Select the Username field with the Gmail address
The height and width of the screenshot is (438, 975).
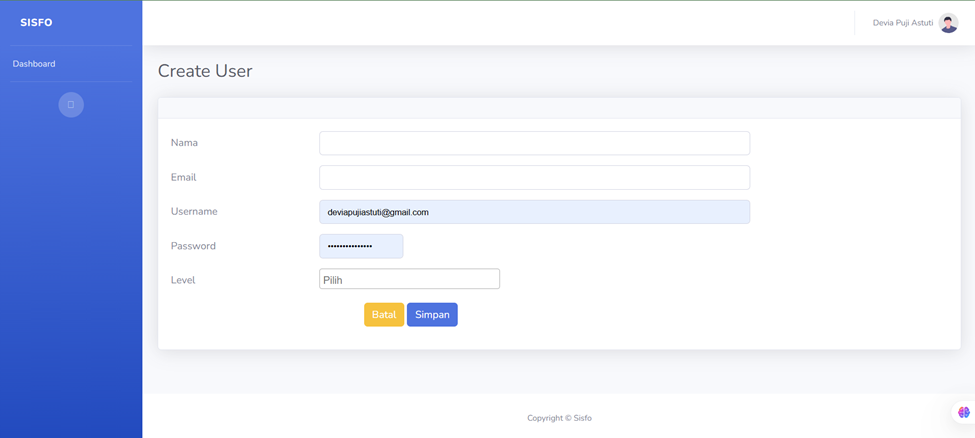[534, 212]
